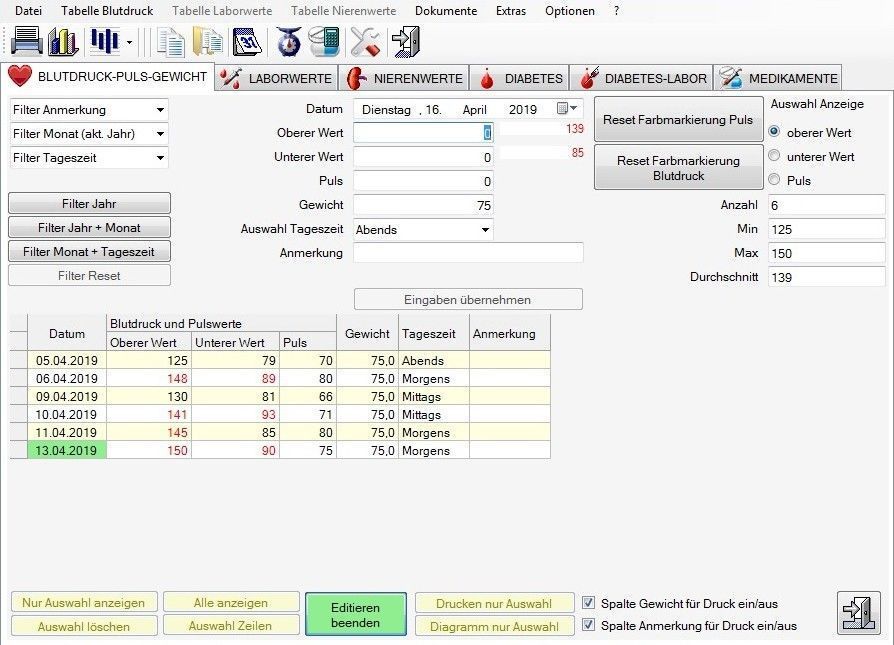Image resolution: width=894 pixels, height=645 pixels.
Task: Click the exit door button at bottom right
Action: coord(859,612)
